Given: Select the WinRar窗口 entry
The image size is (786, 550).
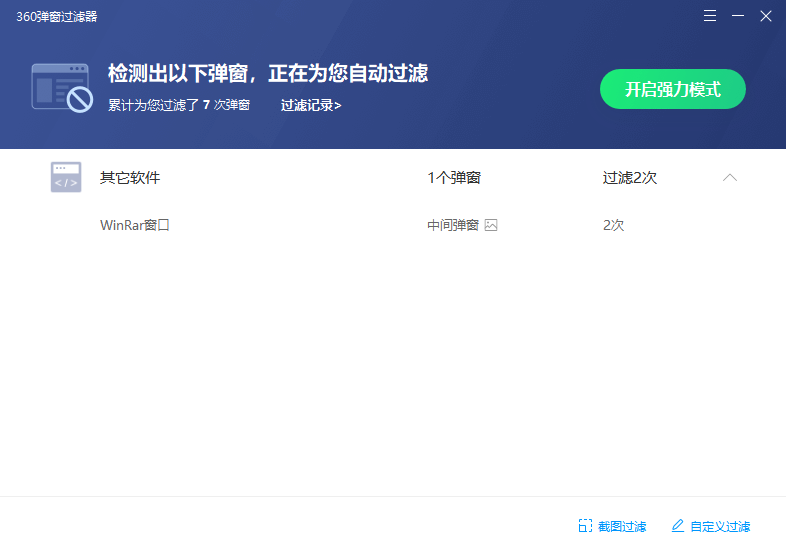Looking at the screenshot, I should pos(135,225).
